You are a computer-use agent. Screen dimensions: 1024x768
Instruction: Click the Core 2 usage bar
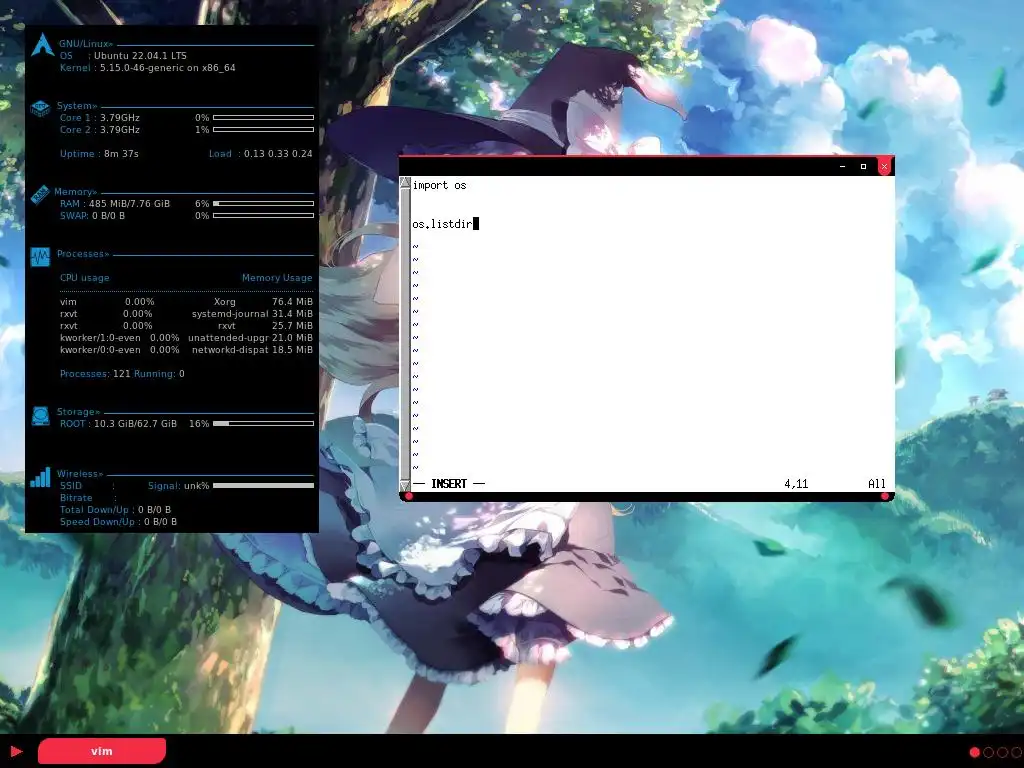[263, 129]
